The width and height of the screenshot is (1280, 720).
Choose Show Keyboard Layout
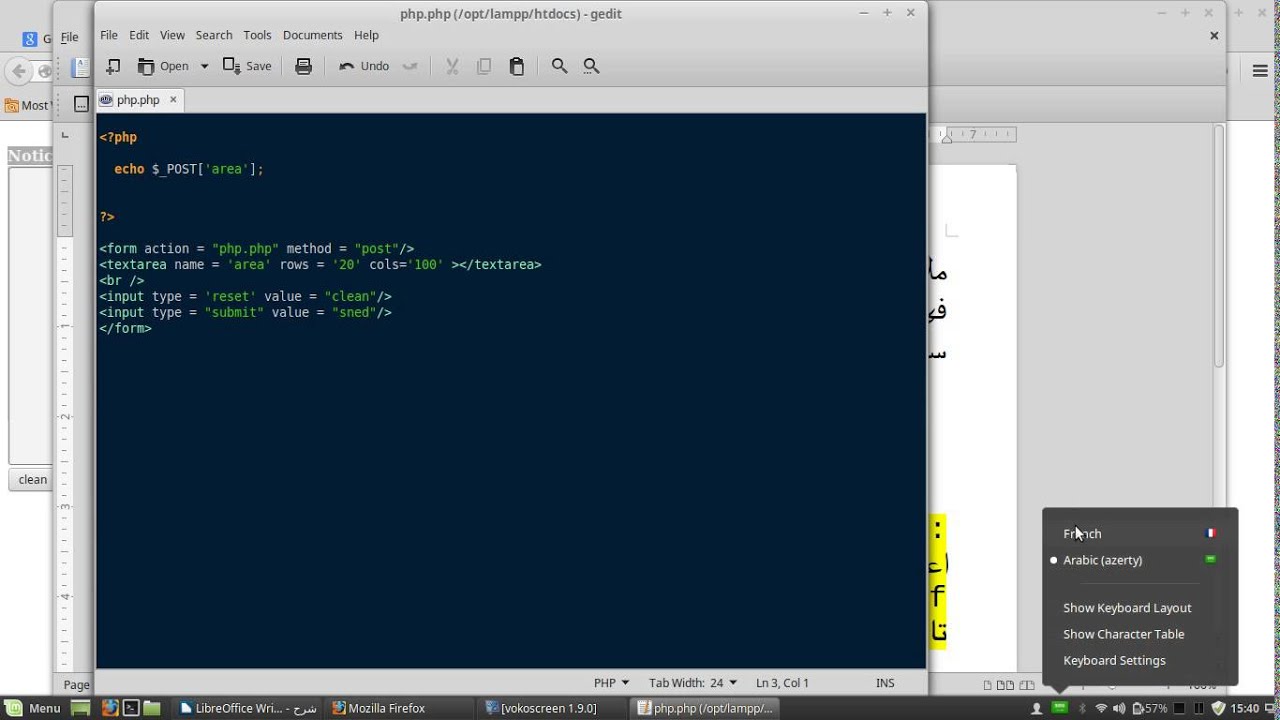(x=1139, y=608)
